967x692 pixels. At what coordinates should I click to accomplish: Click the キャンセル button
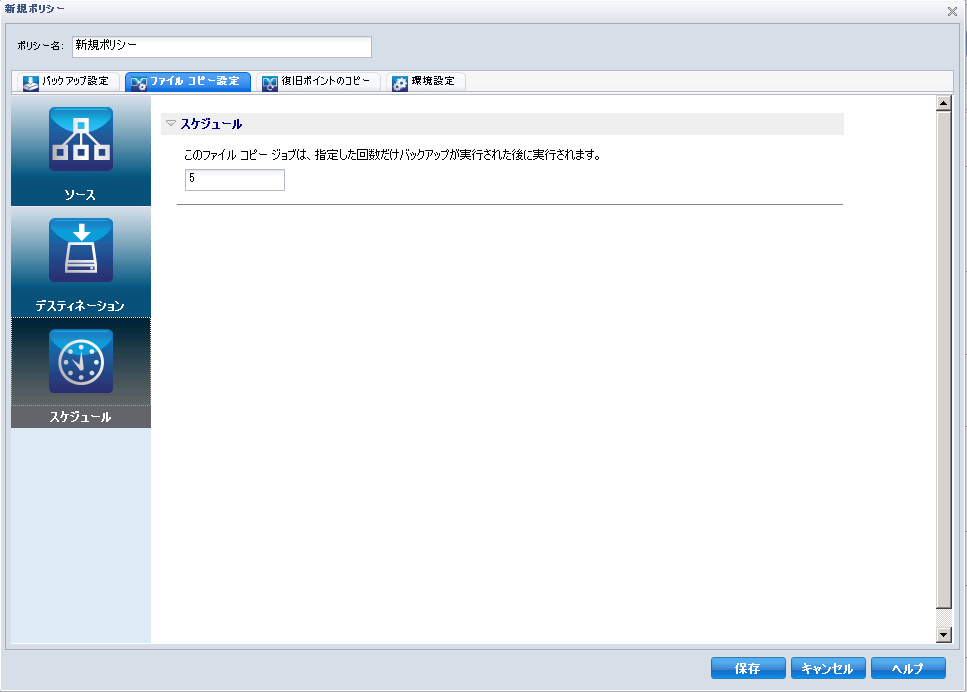pos(827,668)
